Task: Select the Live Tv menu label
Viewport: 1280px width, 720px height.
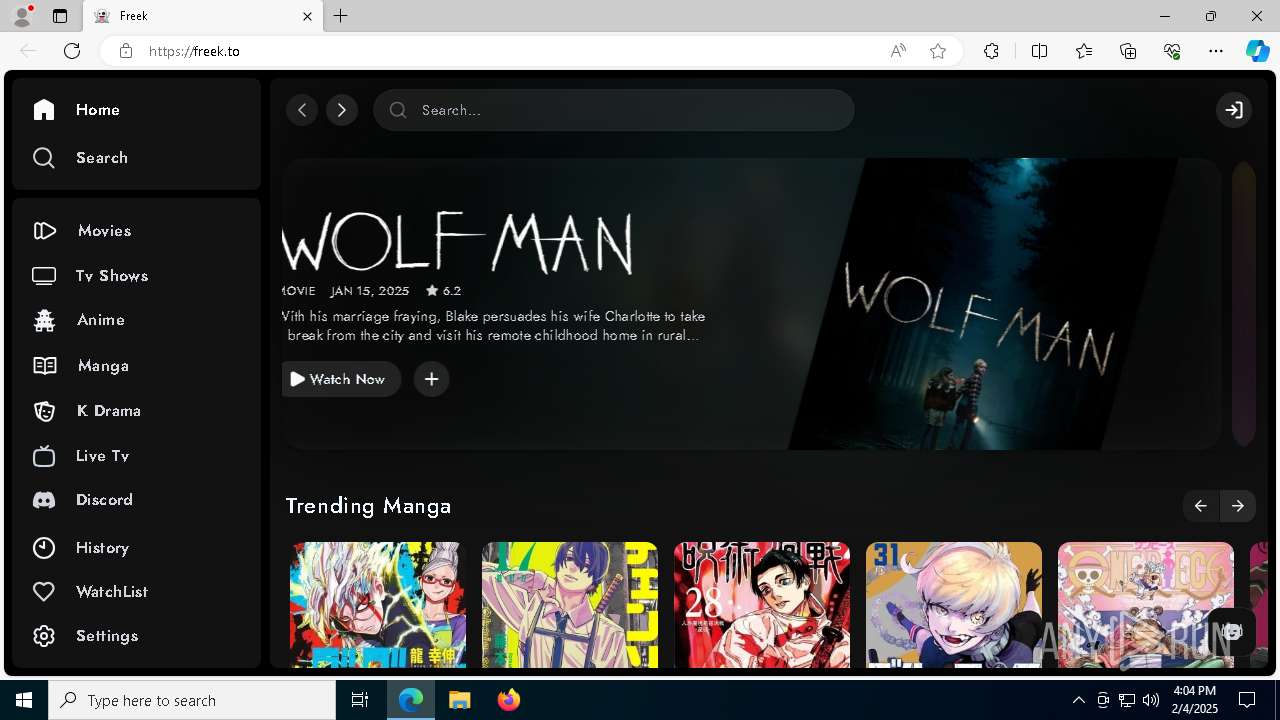Action: click(x=103, y=456)
